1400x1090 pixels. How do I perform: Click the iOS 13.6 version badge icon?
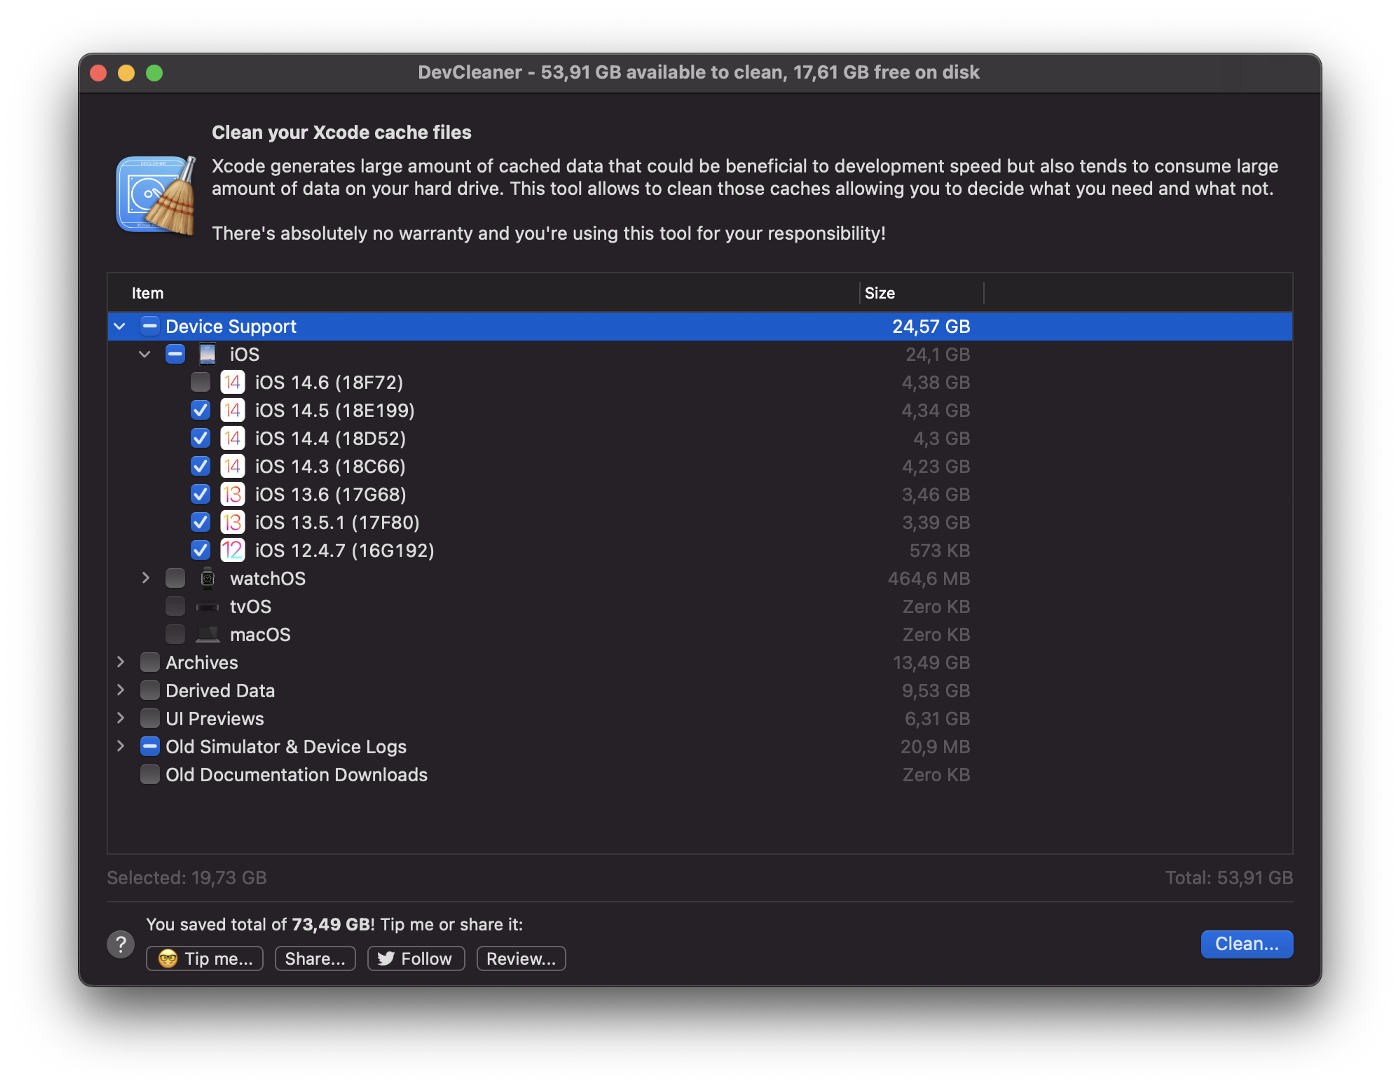(232, 494)
